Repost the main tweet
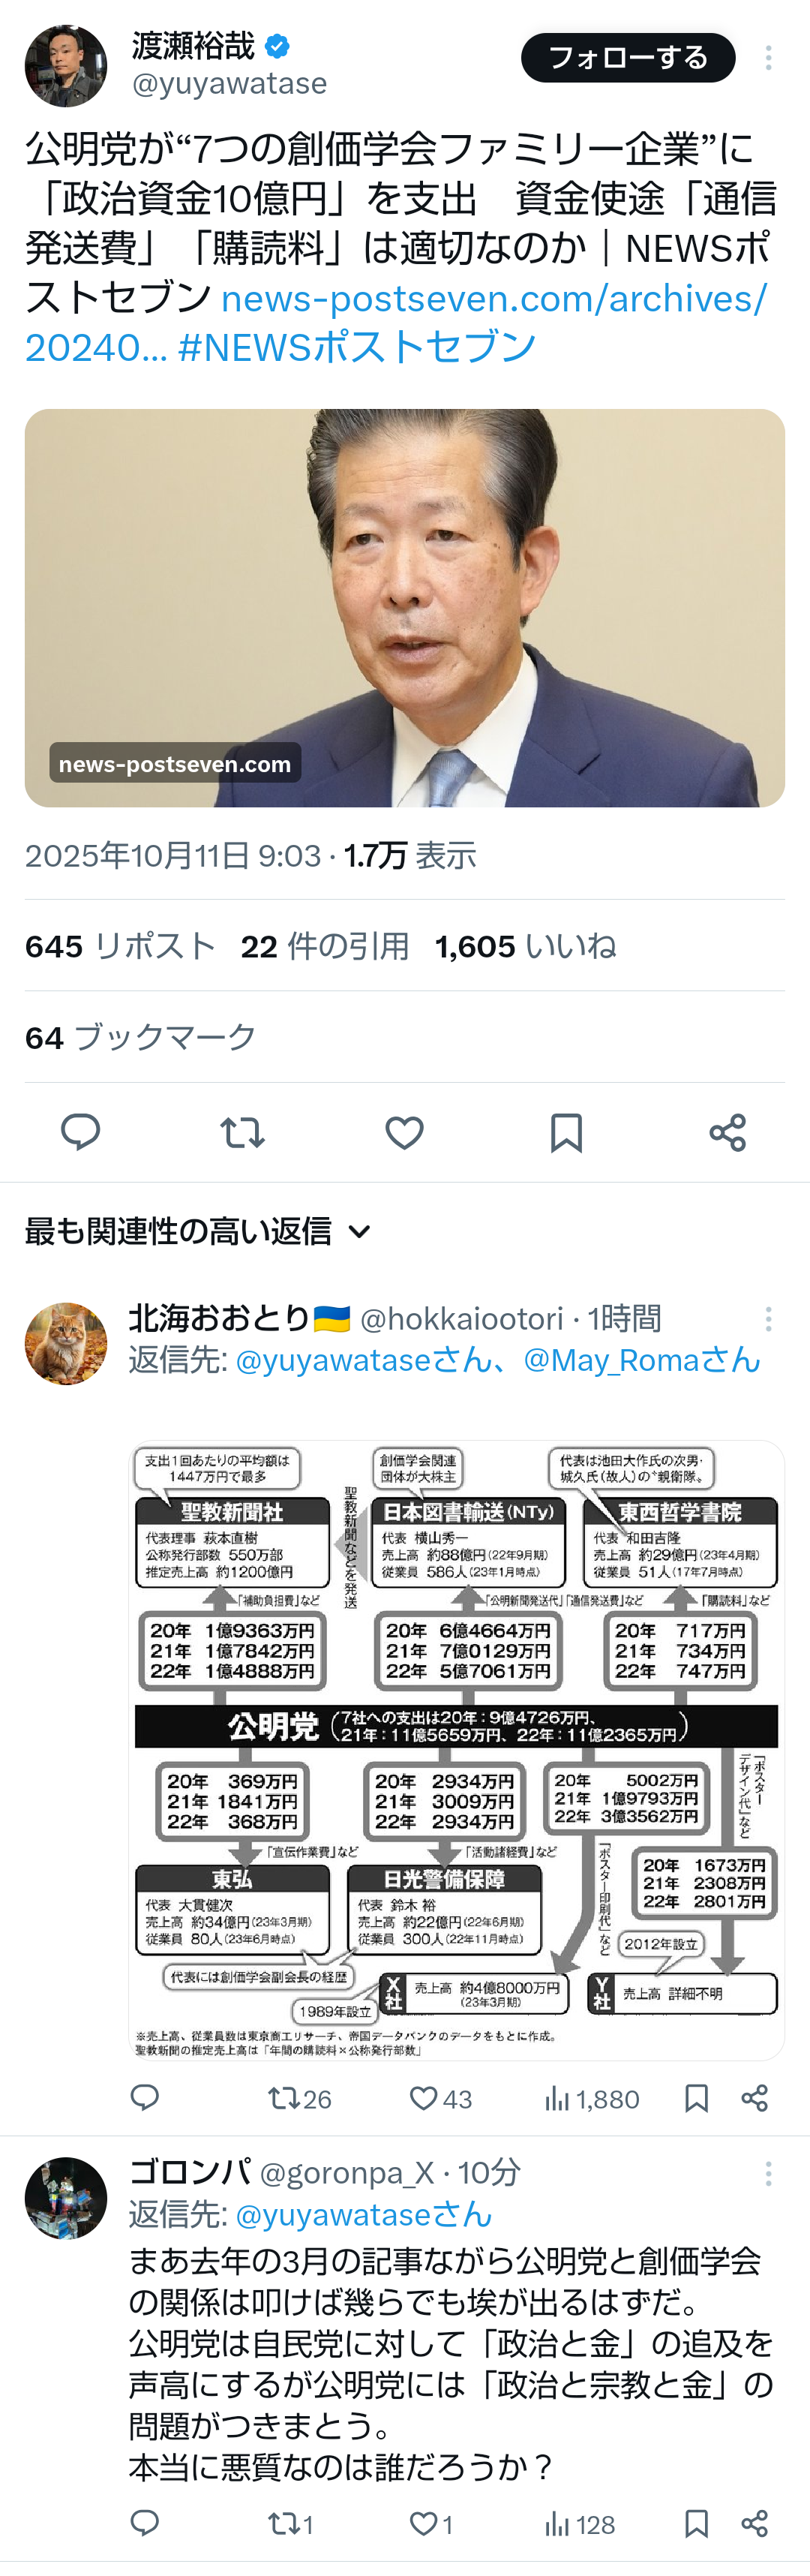The height and width of the screenshot is (2576, 810). (x=242, y=1132)
